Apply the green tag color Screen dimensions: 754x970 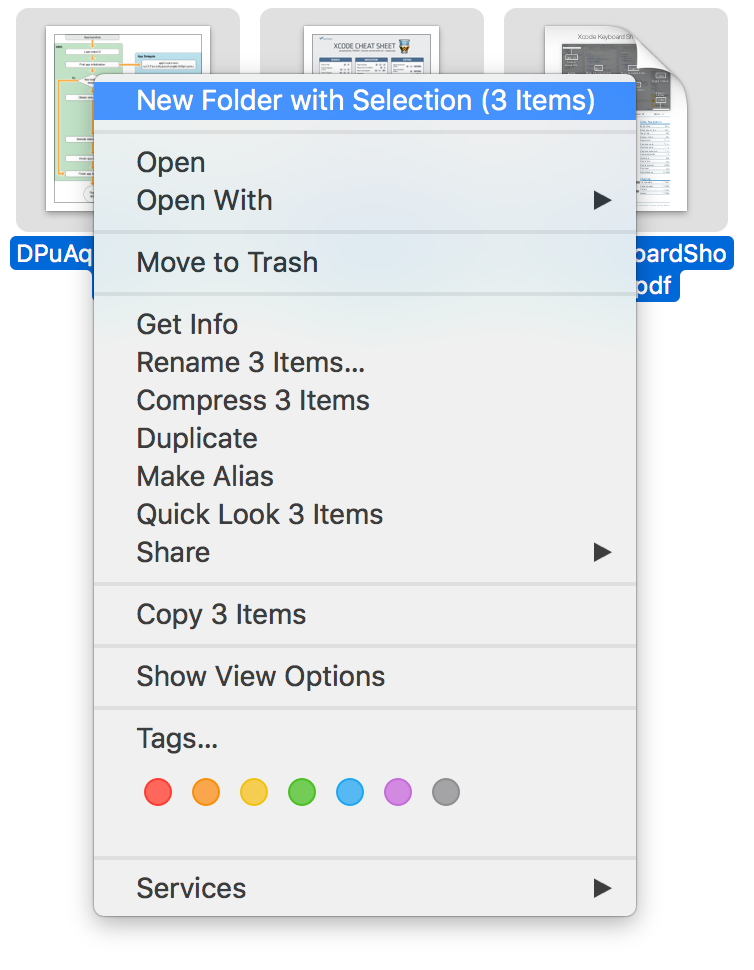(x=302, y=793)
